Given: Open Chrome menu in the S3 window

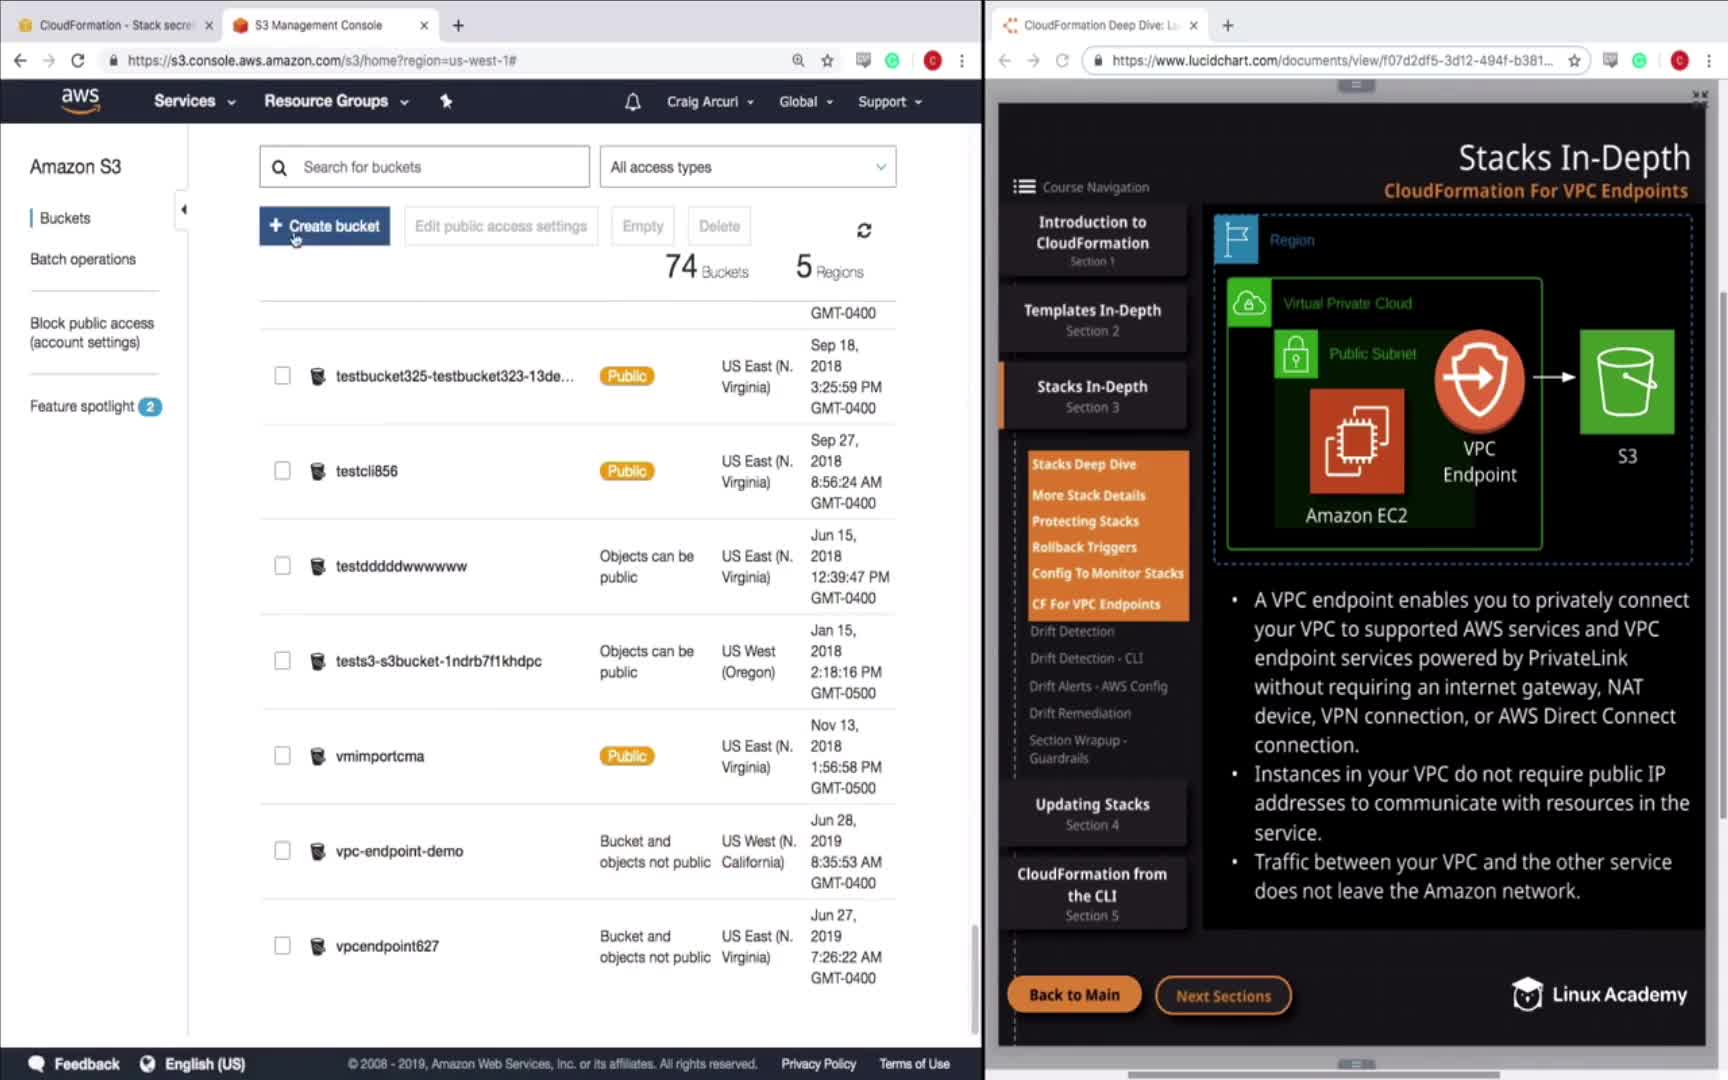Looking at the screenshot, I should coord(962,60).
